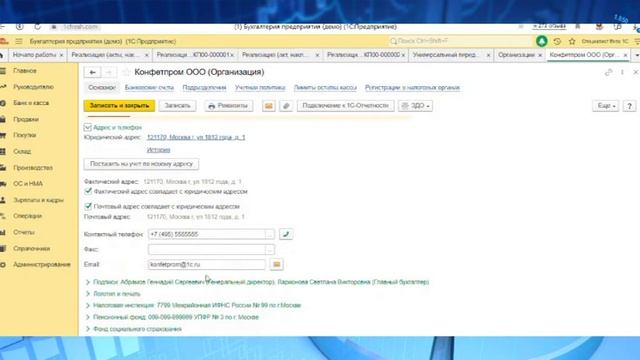This screenshot has height=360, width=640.
Task: Click Подключение к 1С-Отчетности button
Action: tap(345, 106)
